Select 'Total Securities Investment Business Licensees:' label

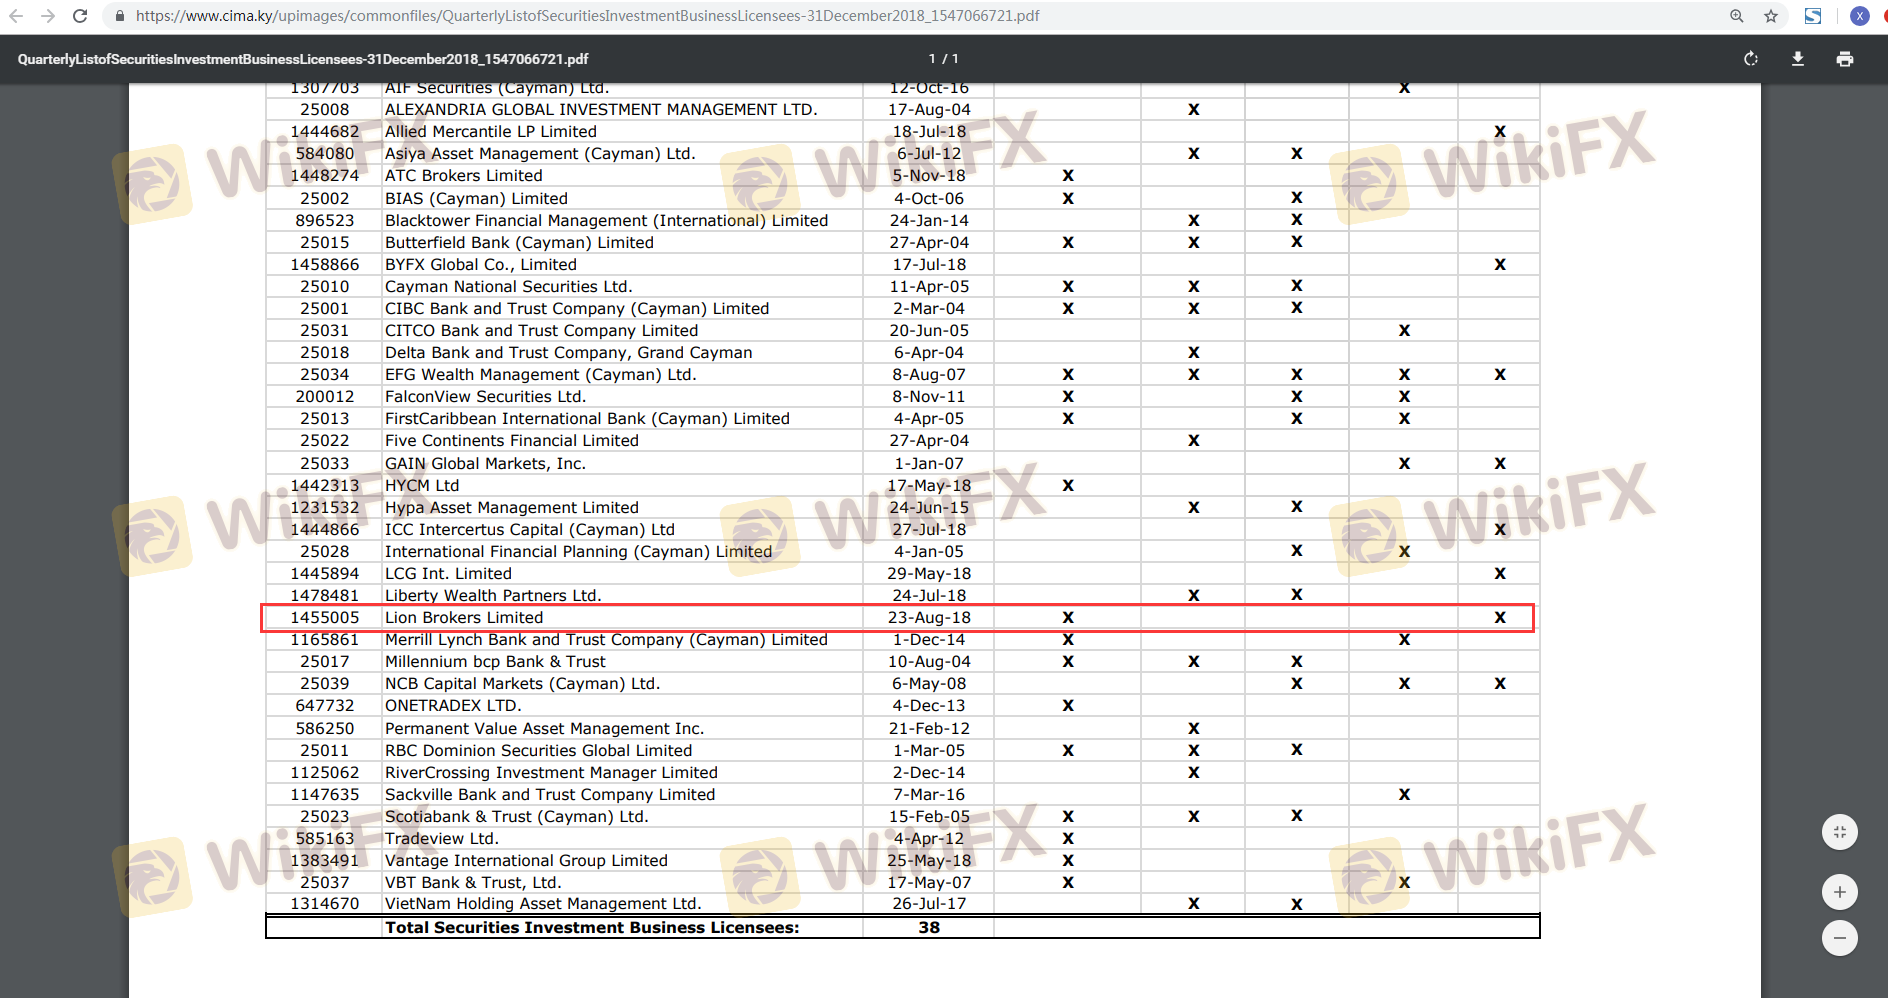point(592,928)
